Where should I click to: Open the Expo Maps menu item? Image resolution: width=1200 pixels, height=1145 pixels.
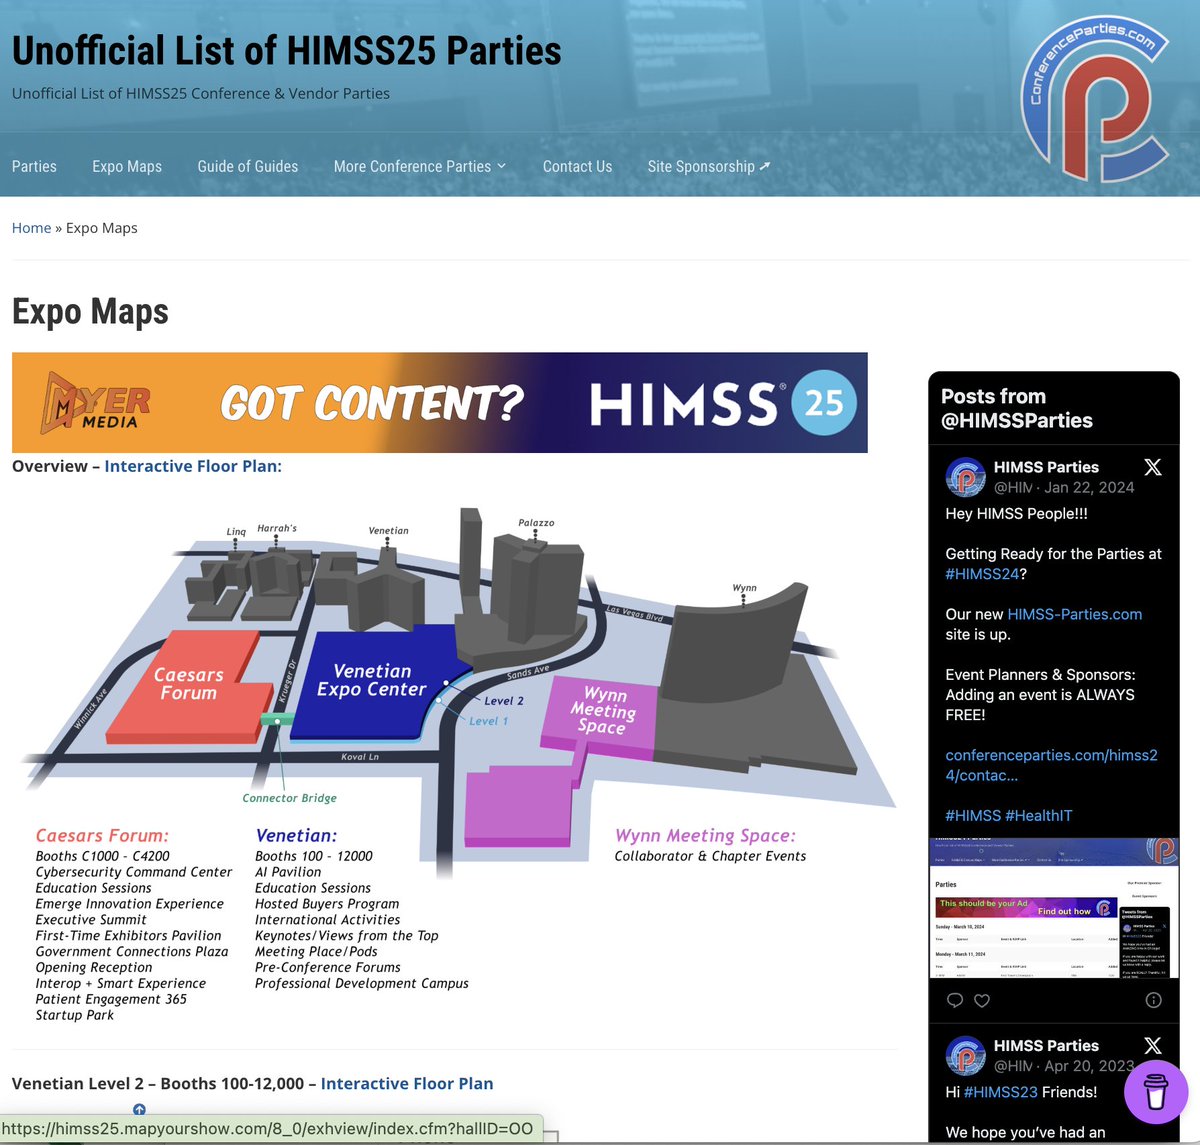click(127, 166)
